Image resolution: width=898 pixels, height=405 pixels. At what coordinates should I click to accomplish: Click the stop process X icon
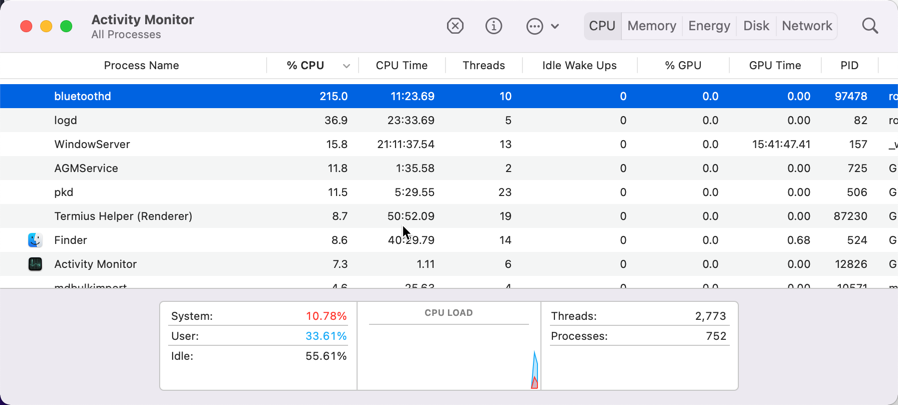[455, 26]
